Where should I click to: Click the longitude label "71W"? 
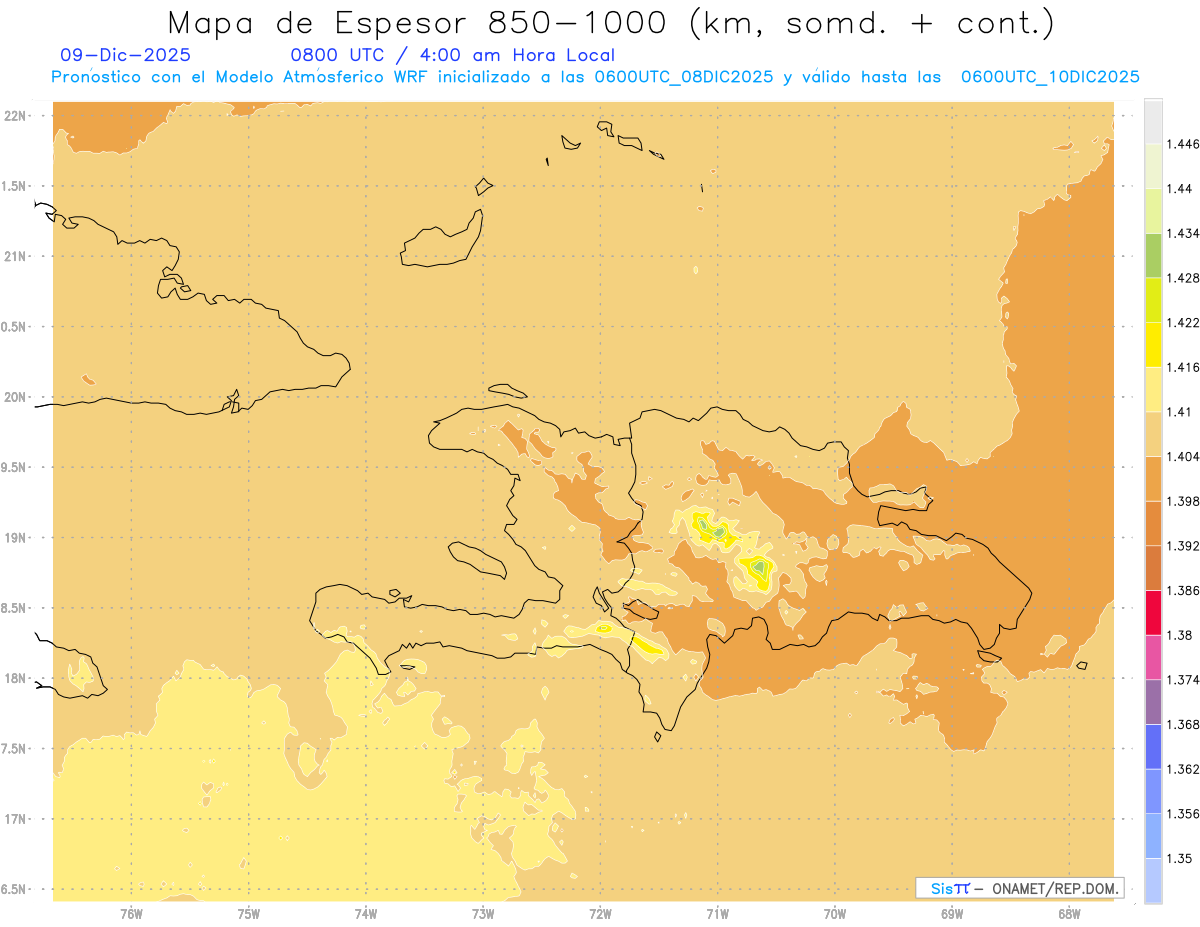[717, 913]
